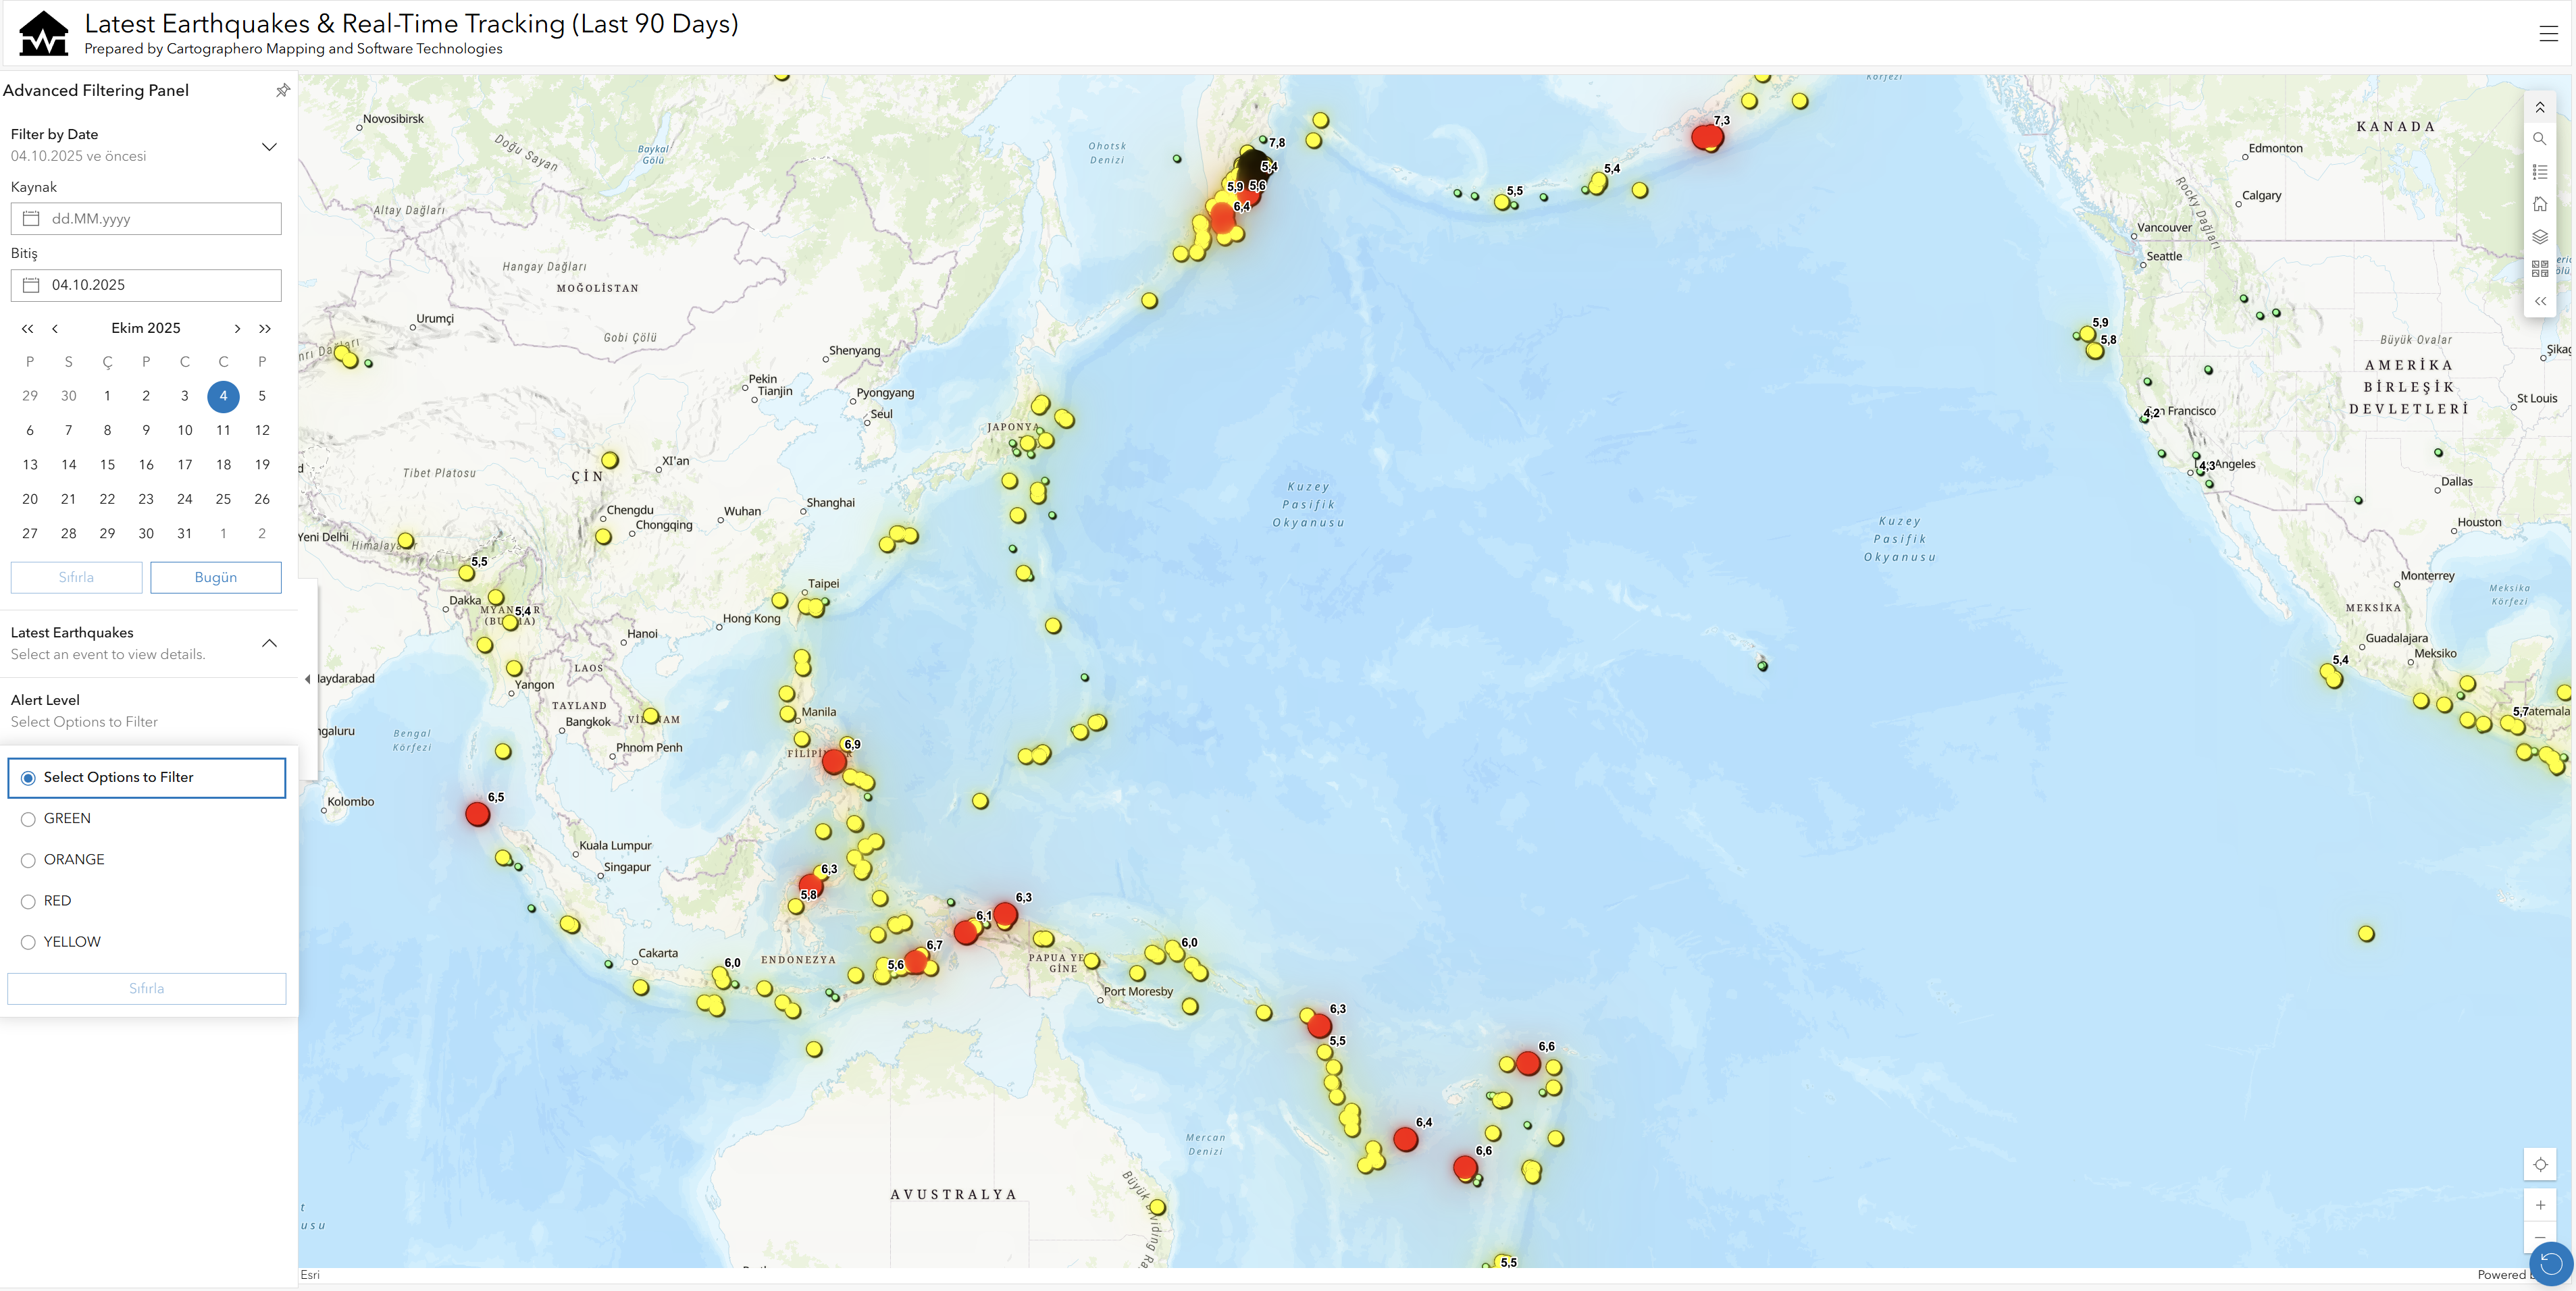Select day 15 in the October calendar

[107, 464]
